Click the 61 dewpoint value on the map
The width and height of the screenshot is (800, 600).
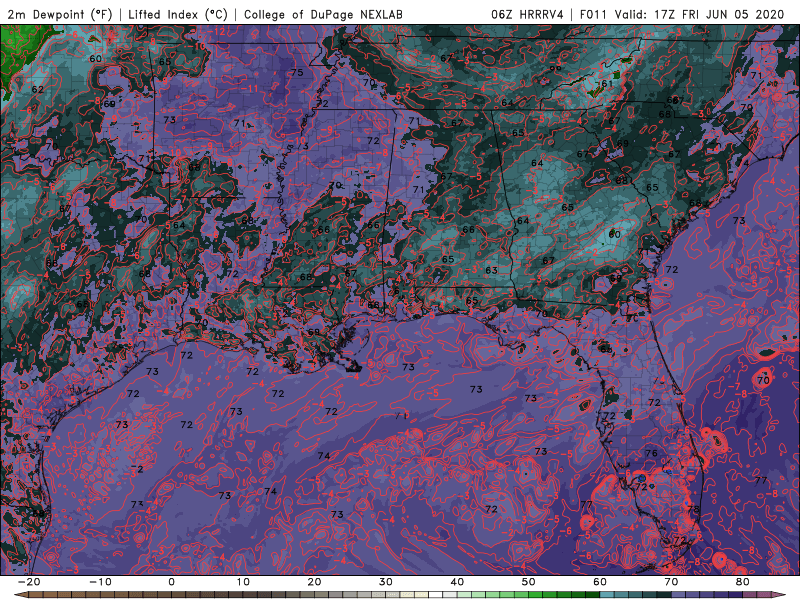607,84
